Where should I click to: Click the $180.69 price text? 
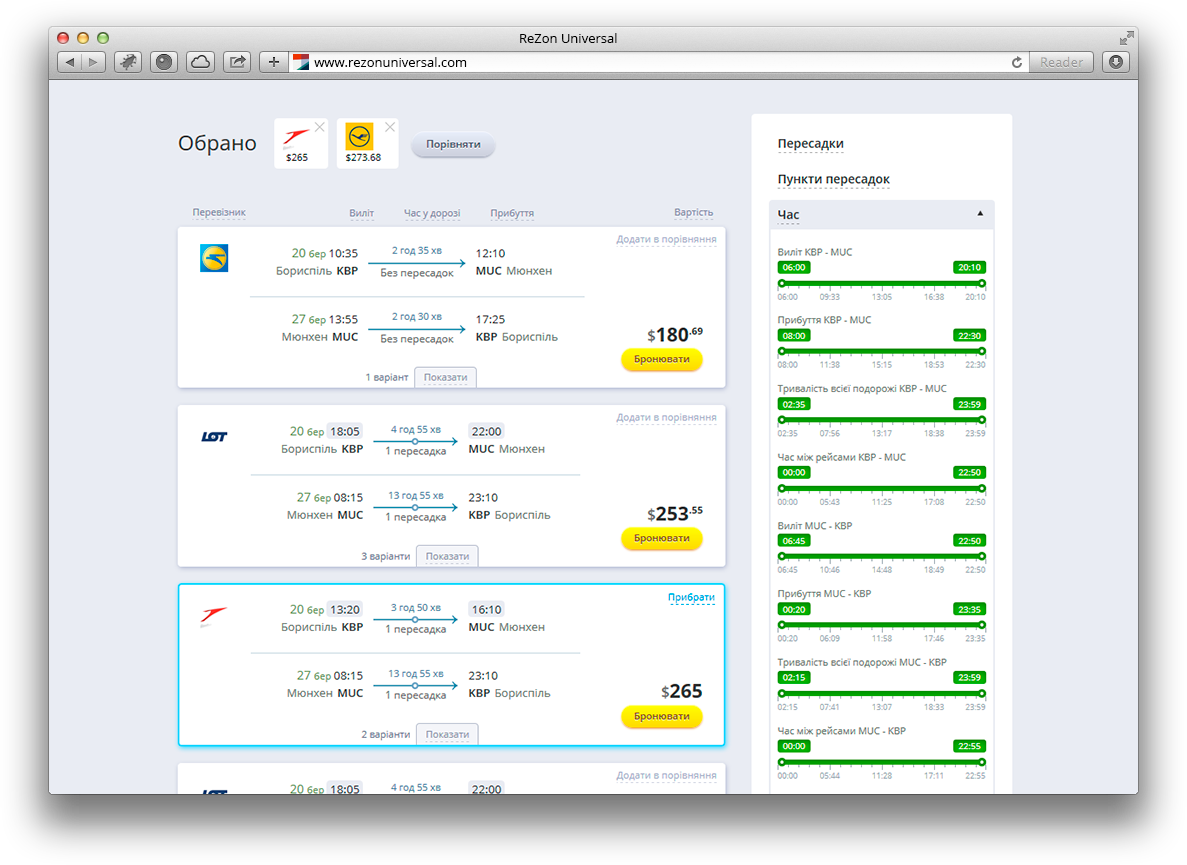(x=675, y=334)
